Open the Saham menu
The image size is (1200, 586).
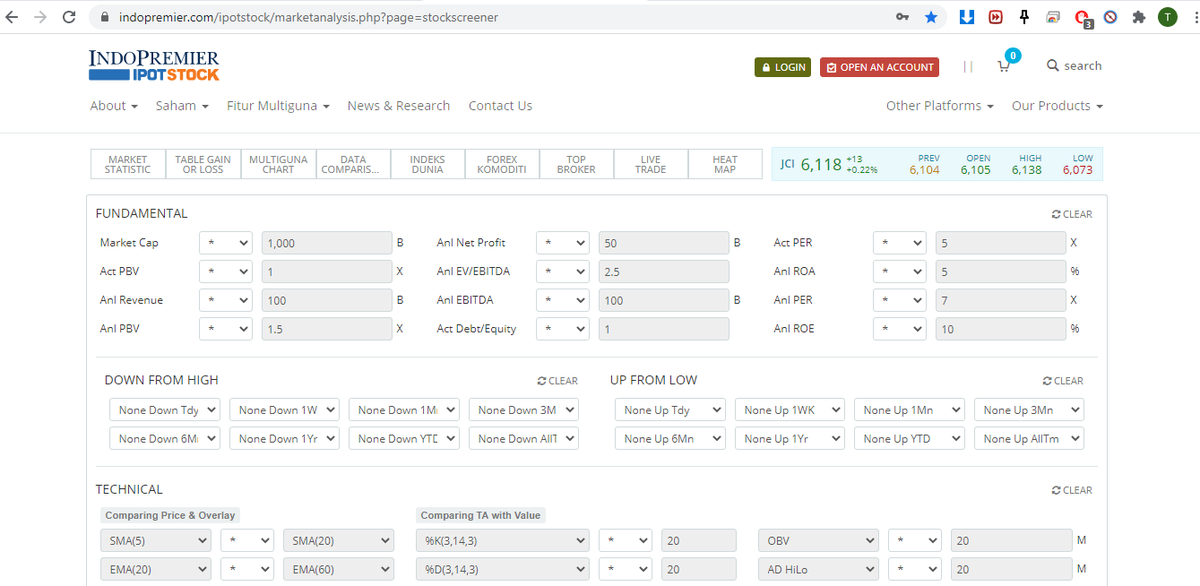(x=182, y=106)
